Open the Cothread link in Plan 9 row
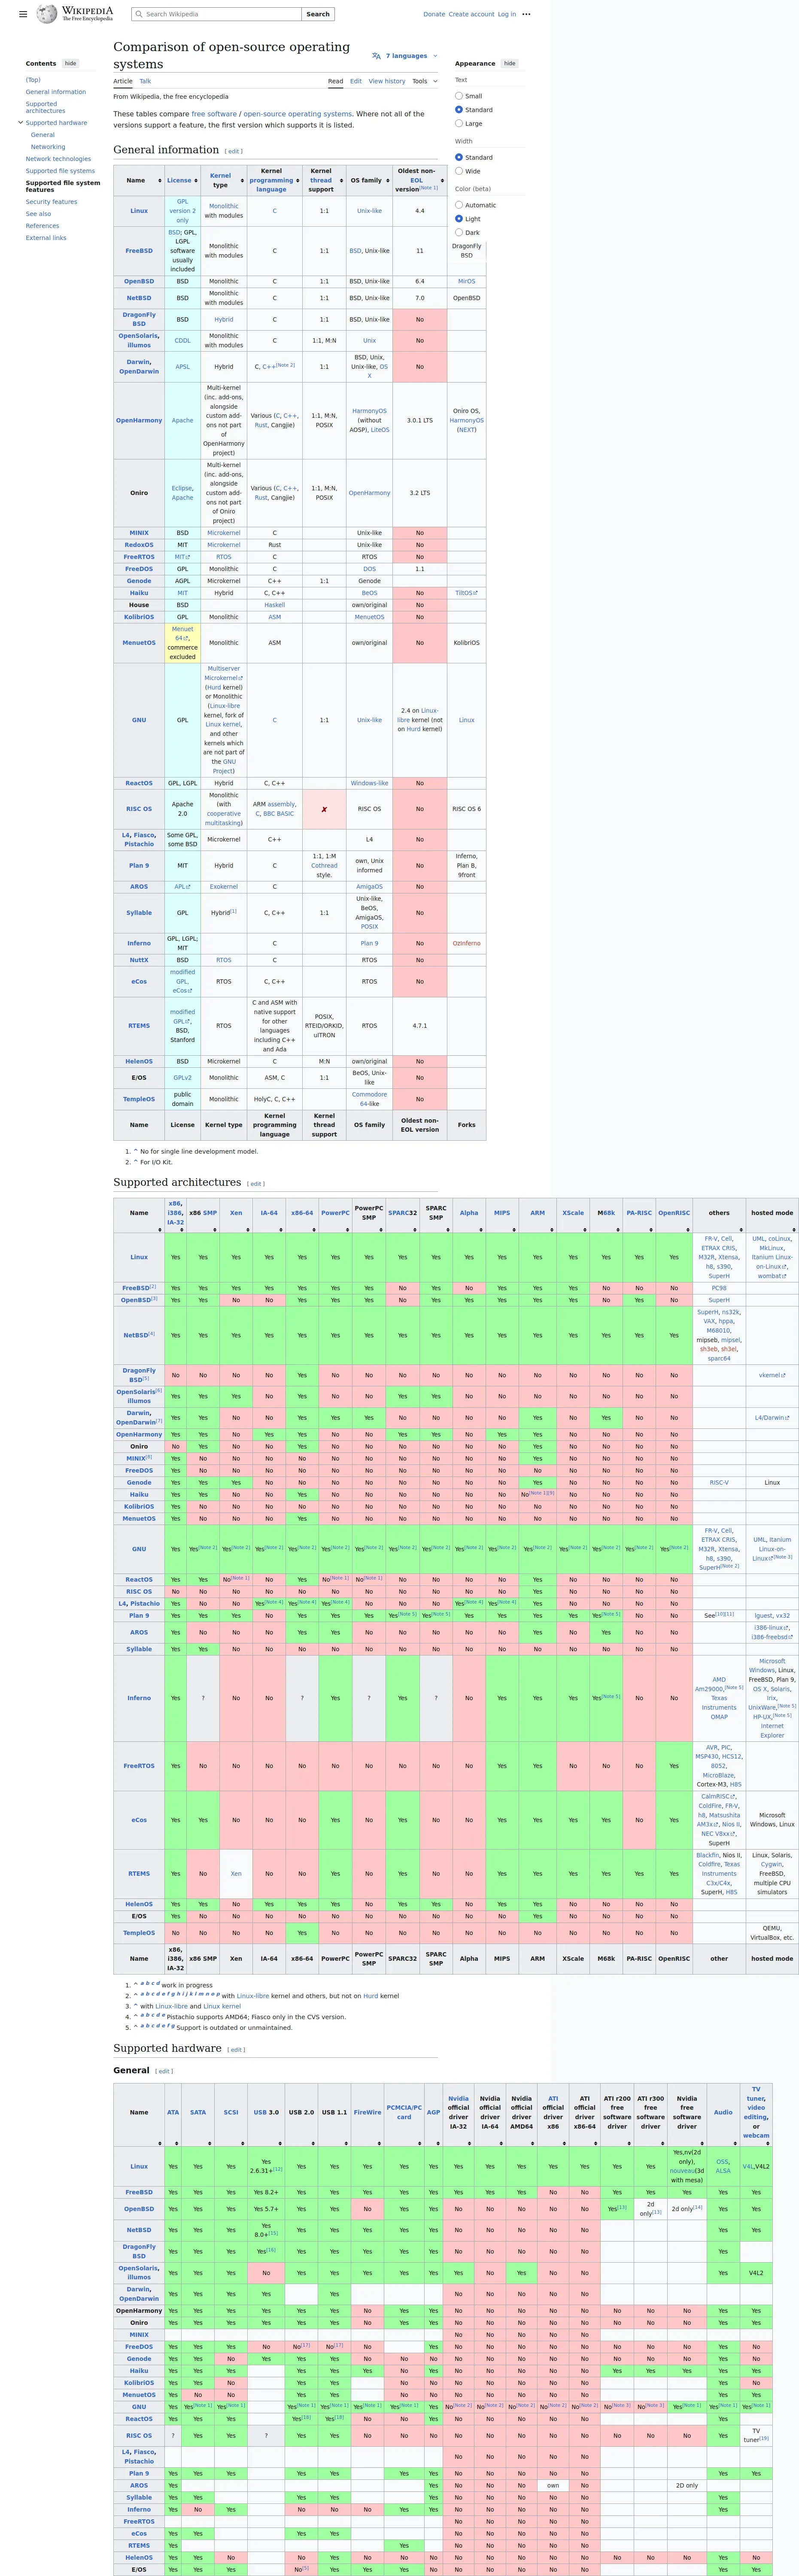Image resolution: width=799 pixels, height=2576 pixels. (x=324, y=866)
